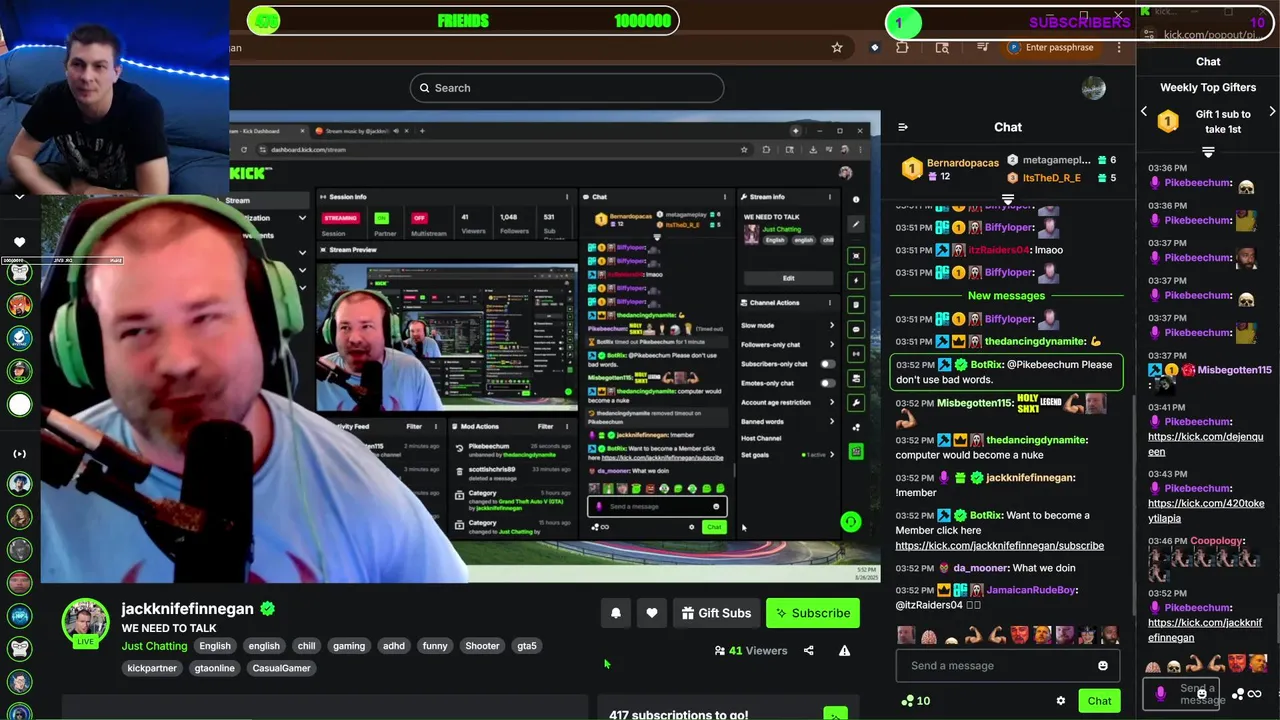The width and height of the screenshot is (1280, 720).
Task: Toggle Subscribers-only chat in the streamed dashboard
Action: pyautogui.click(x=827, y=364)
